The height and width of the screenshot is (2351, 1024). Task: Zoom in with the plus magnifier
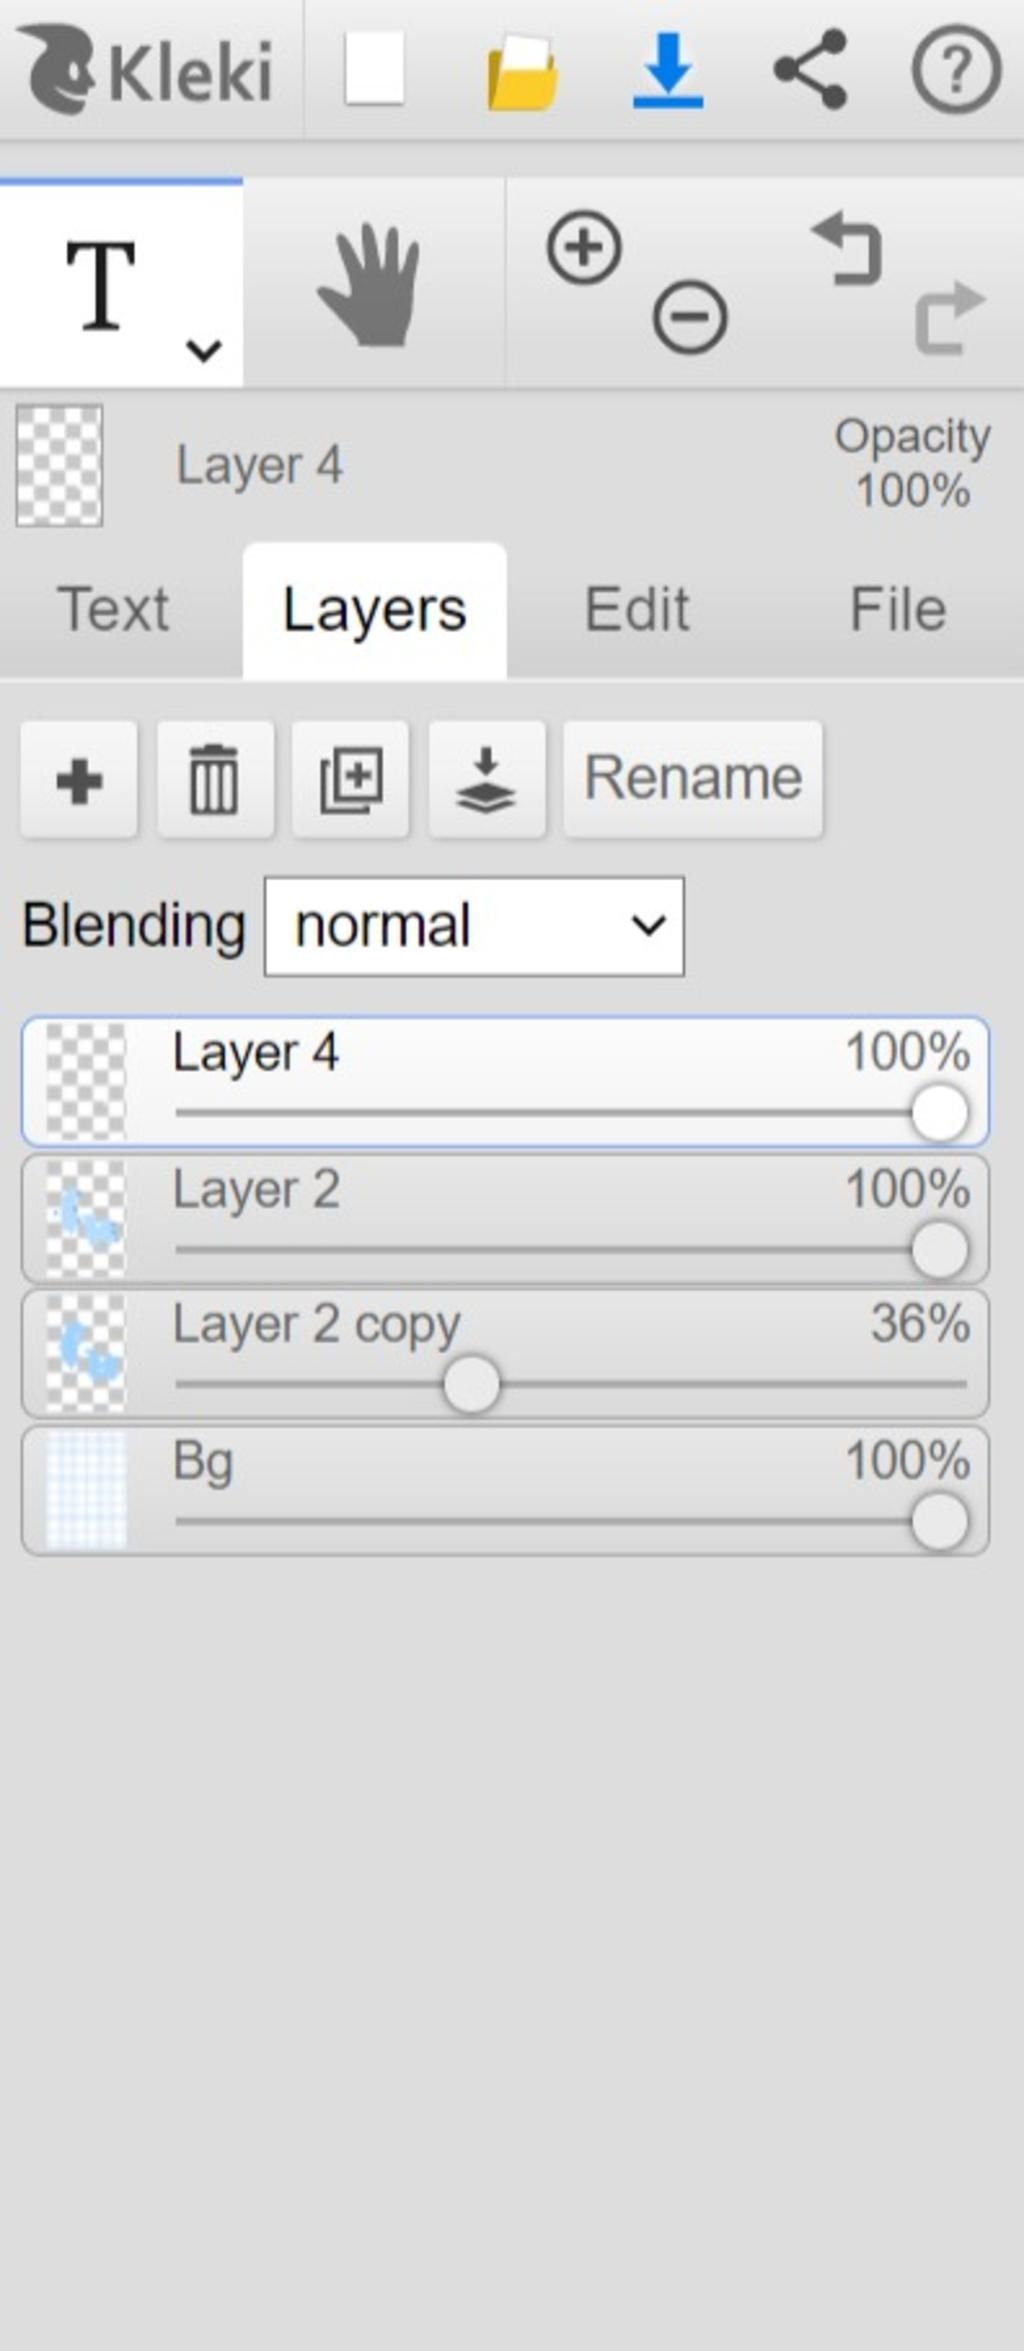(x=584, y=247)
